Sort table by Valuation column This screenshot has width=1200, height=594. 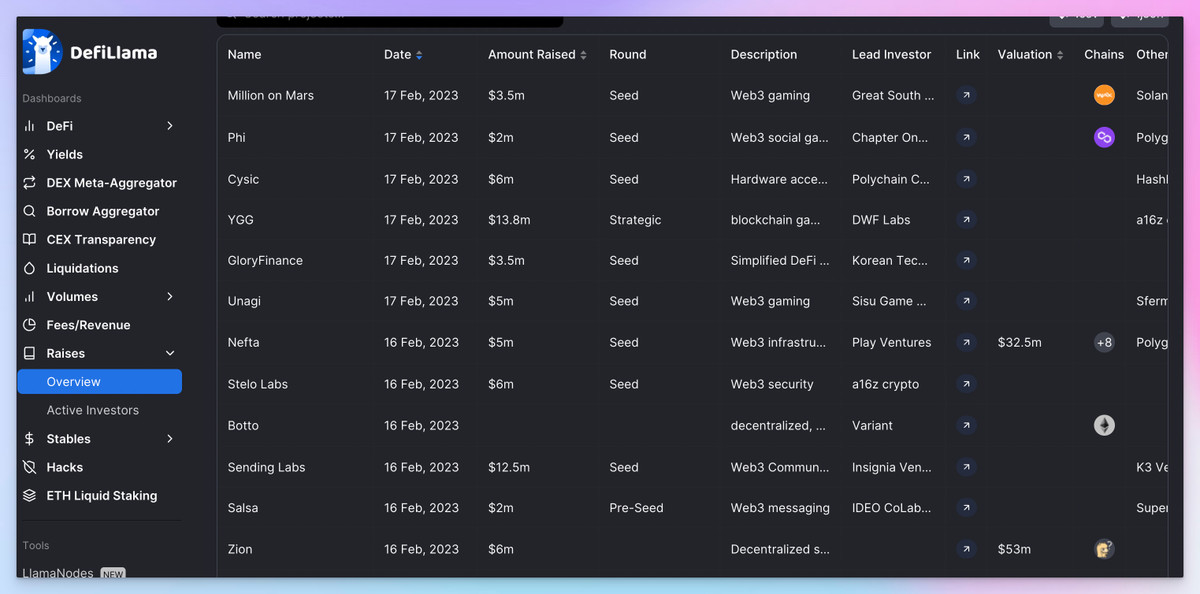coord(1030,55)
